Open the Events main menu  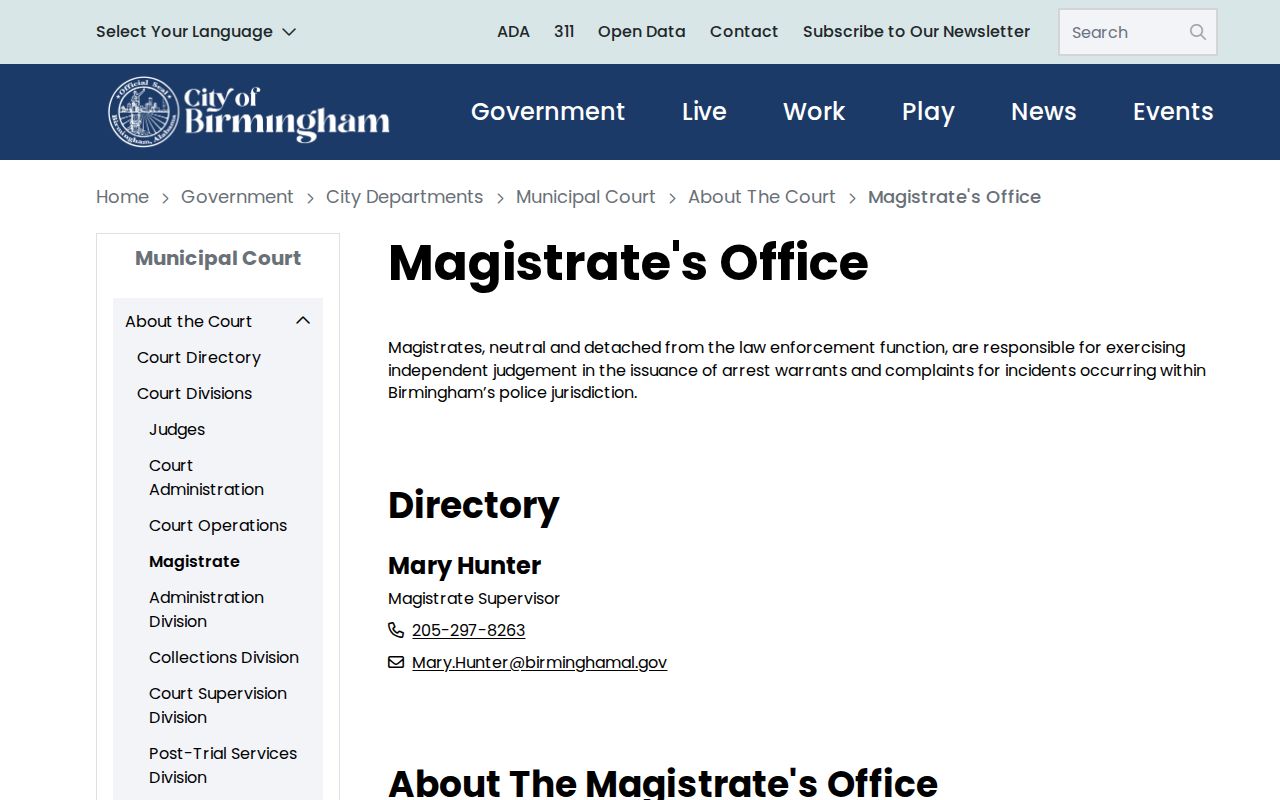coord(1173,111)
